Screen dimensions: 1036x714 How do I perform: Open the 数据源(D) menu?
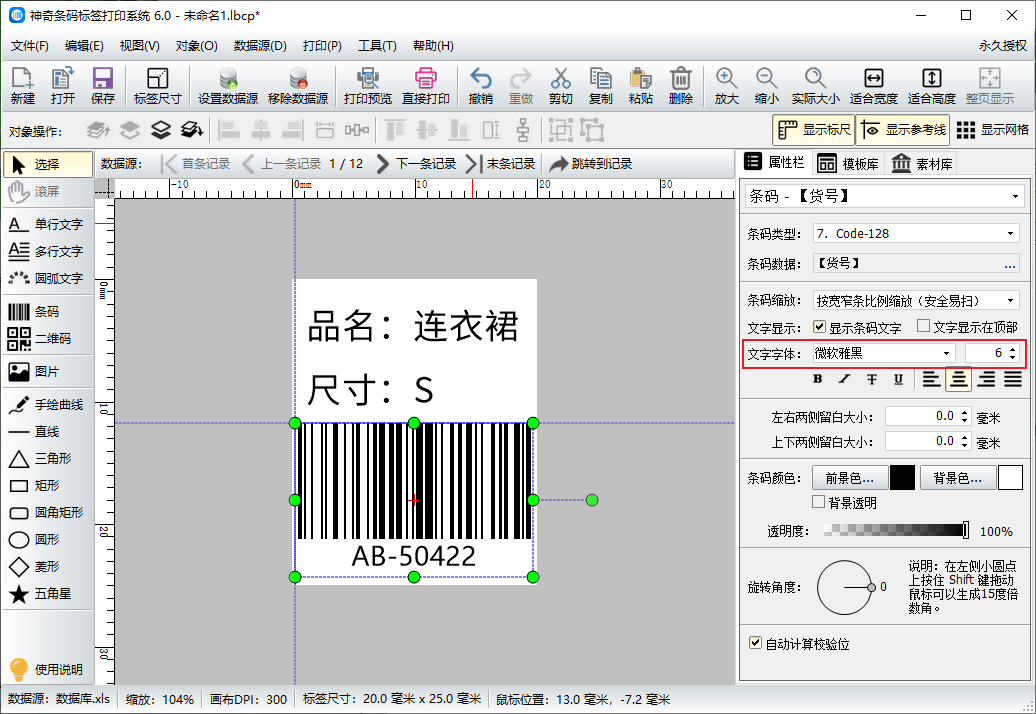(260, 46)
